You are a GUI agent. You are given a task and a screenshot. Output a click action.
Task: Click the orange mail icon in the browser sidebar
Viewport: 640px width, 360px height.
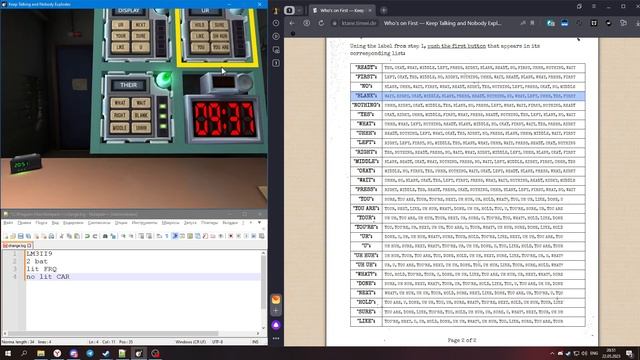coord(276,299)
